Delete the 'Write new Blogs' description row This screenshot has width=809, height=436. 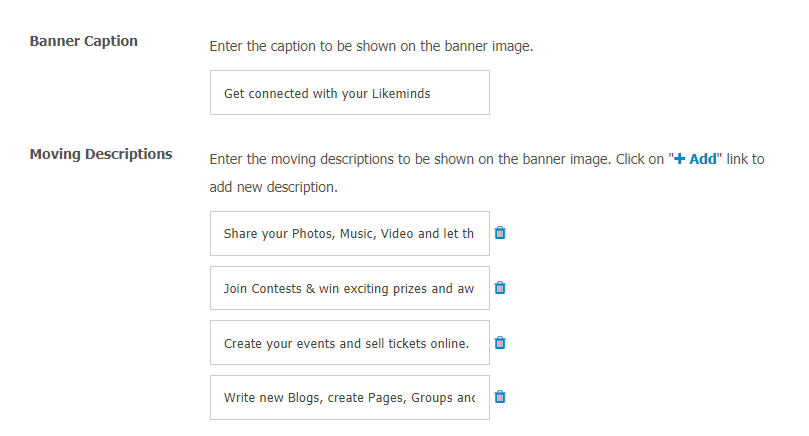pyautogui.click(x=500, y=397)
